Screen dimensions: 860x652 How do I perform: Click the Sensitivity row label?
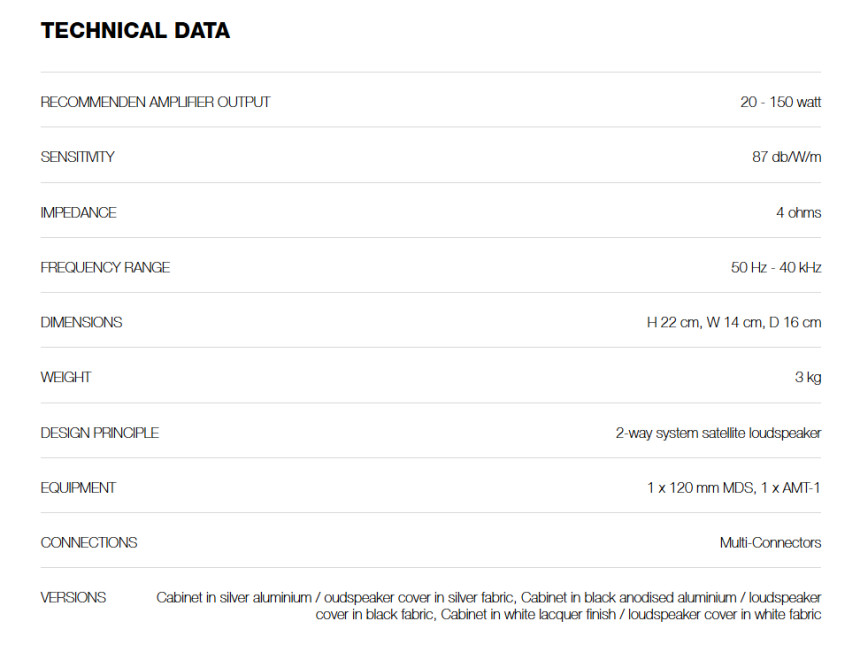[x=77, y=157]
